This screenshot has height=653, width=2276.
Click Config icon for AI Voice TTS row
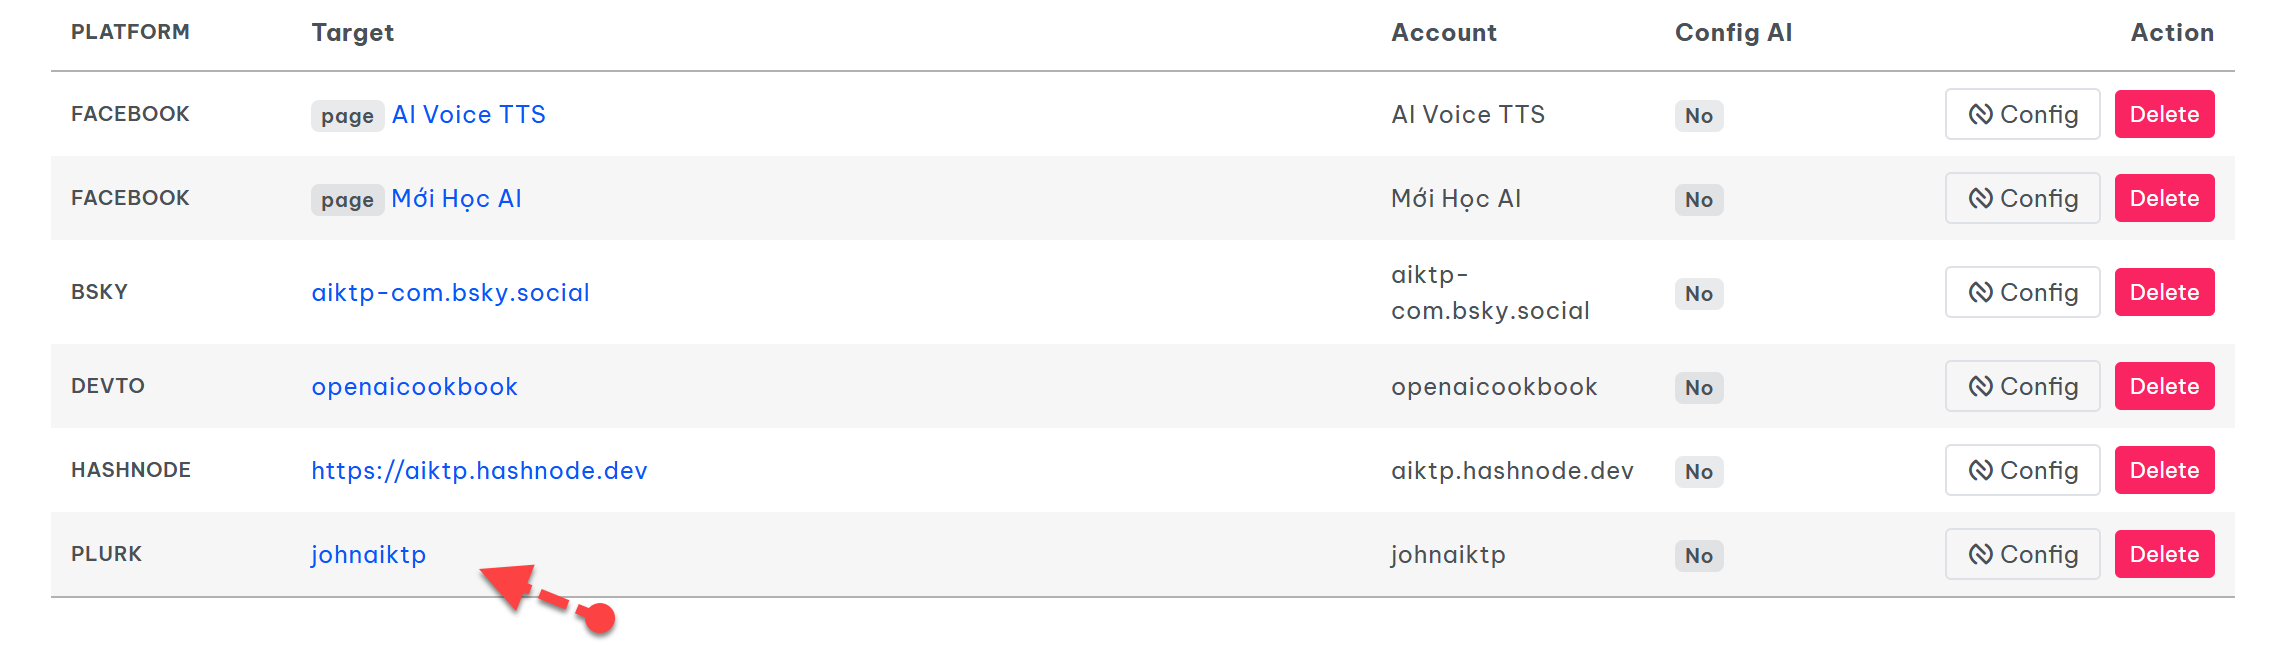coord(1981,115)
